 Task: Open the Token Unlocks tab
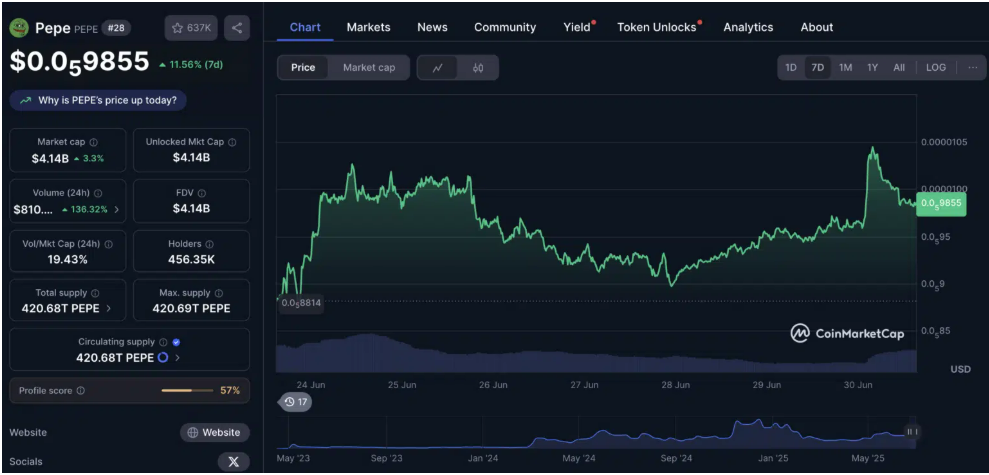tap(658, 27)
